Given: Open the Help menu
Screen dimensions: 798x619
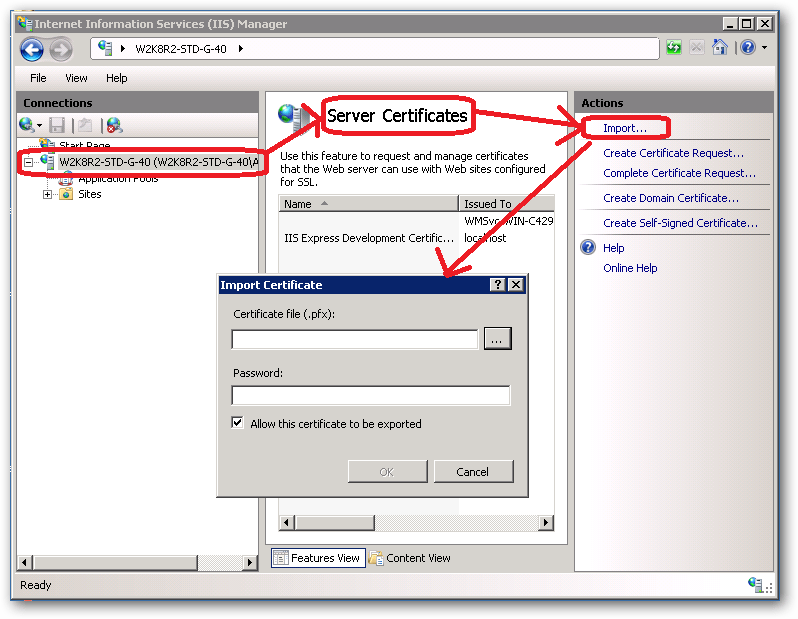Looking at the screenshot, I should point(117,78).
